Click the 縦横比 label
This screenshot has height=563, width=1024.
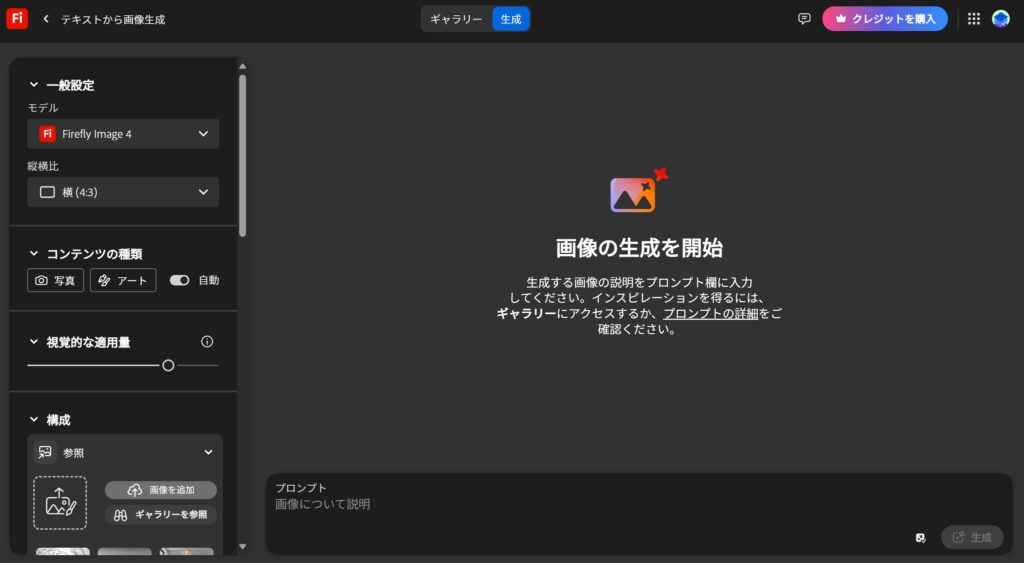[43, 166]
